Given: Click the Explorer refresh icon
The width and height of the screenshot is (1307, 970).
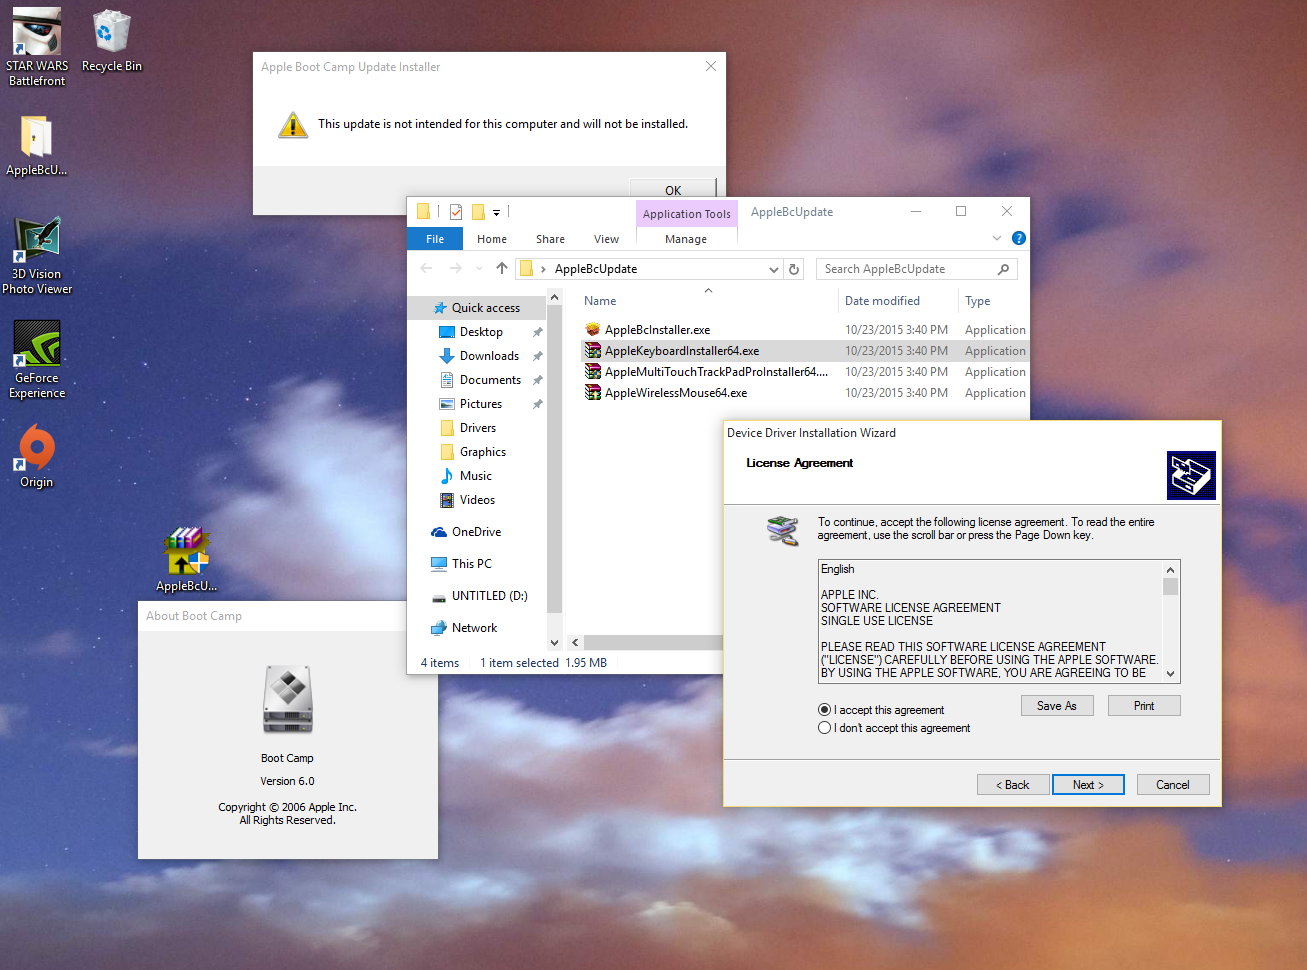Looking at the screenshot, I should pos(794,269).
